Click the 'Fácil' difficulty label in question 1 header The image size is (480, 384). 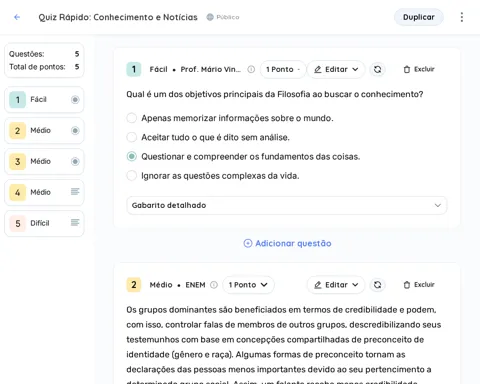point(158,69)
